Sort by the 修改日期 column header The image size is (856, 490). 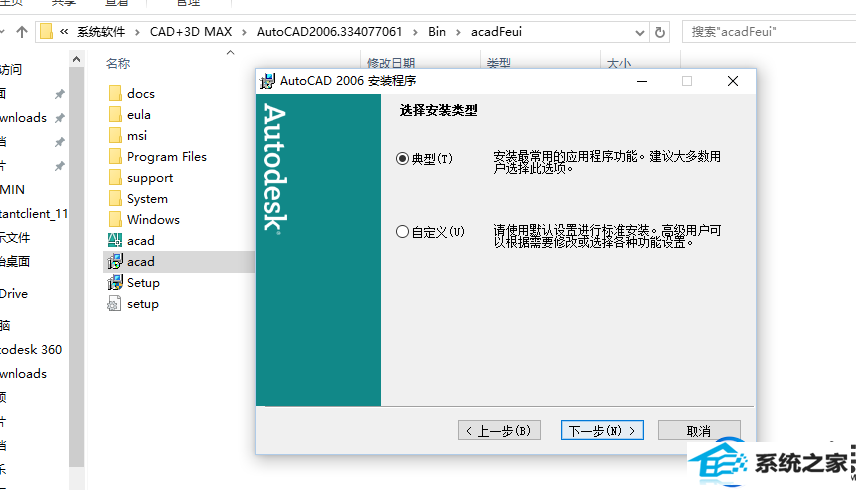pos(391,63)
